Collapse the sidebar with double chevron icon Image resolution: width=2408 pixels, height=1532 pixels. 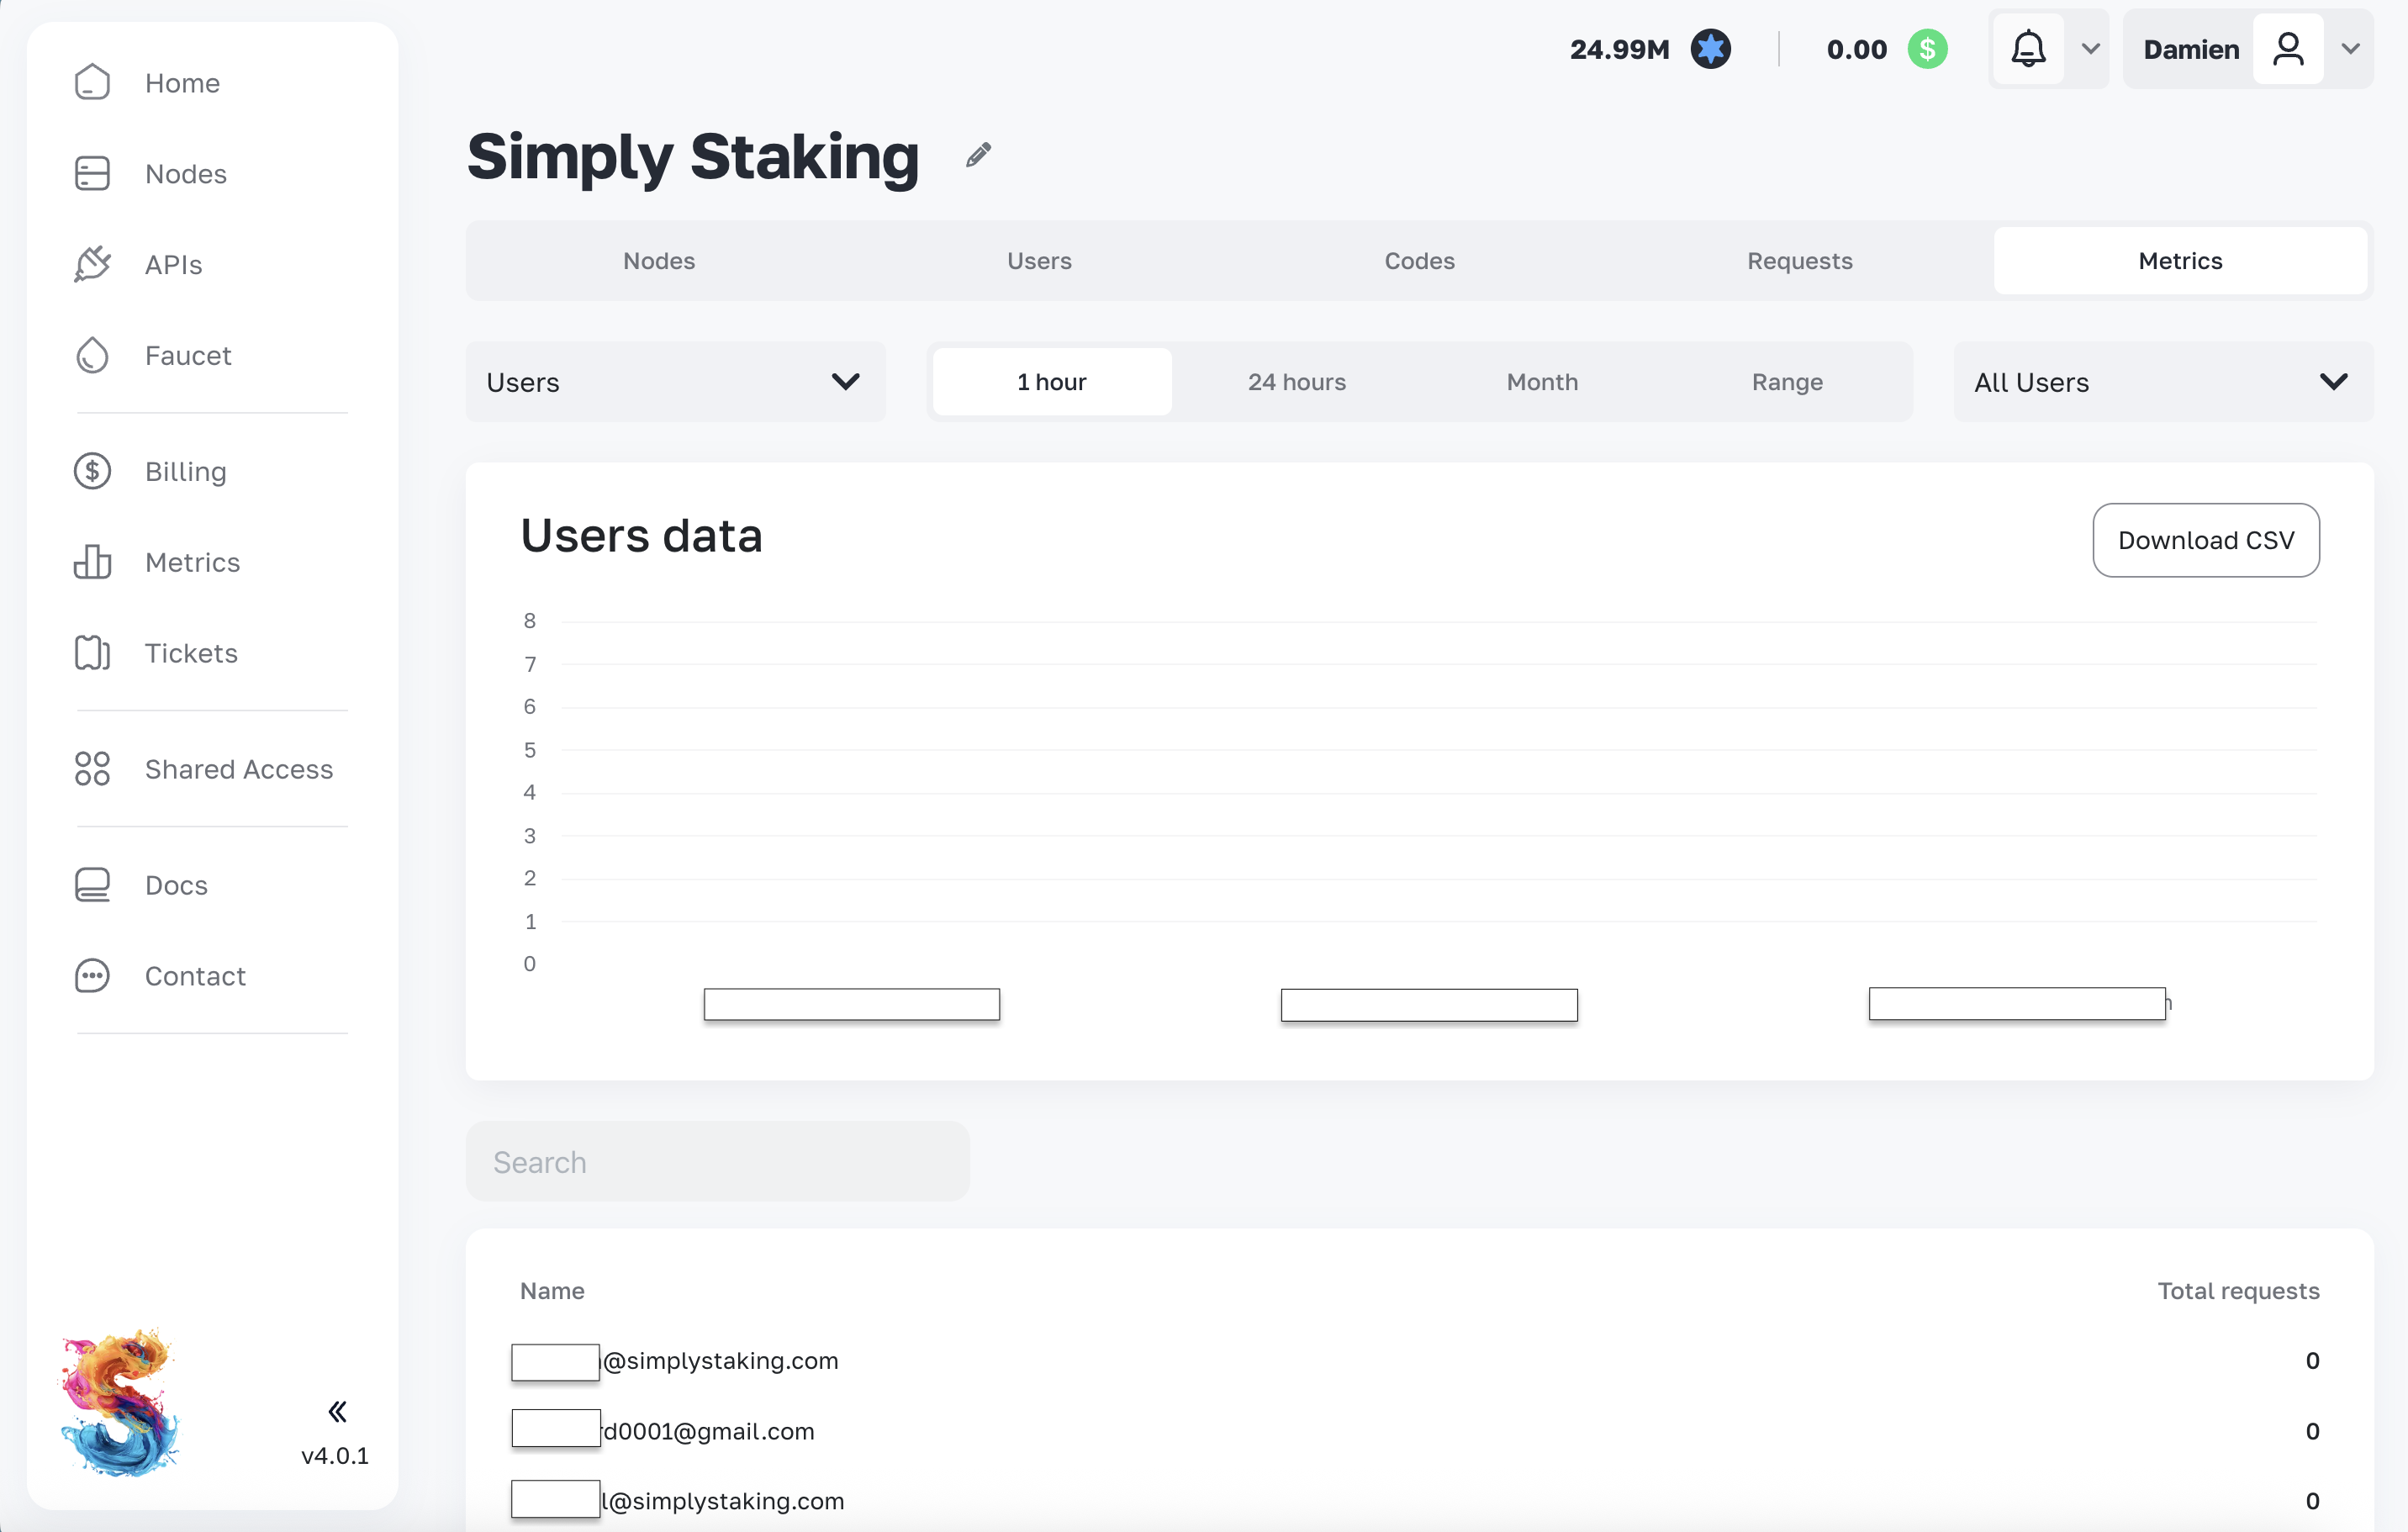point(337,1411)
